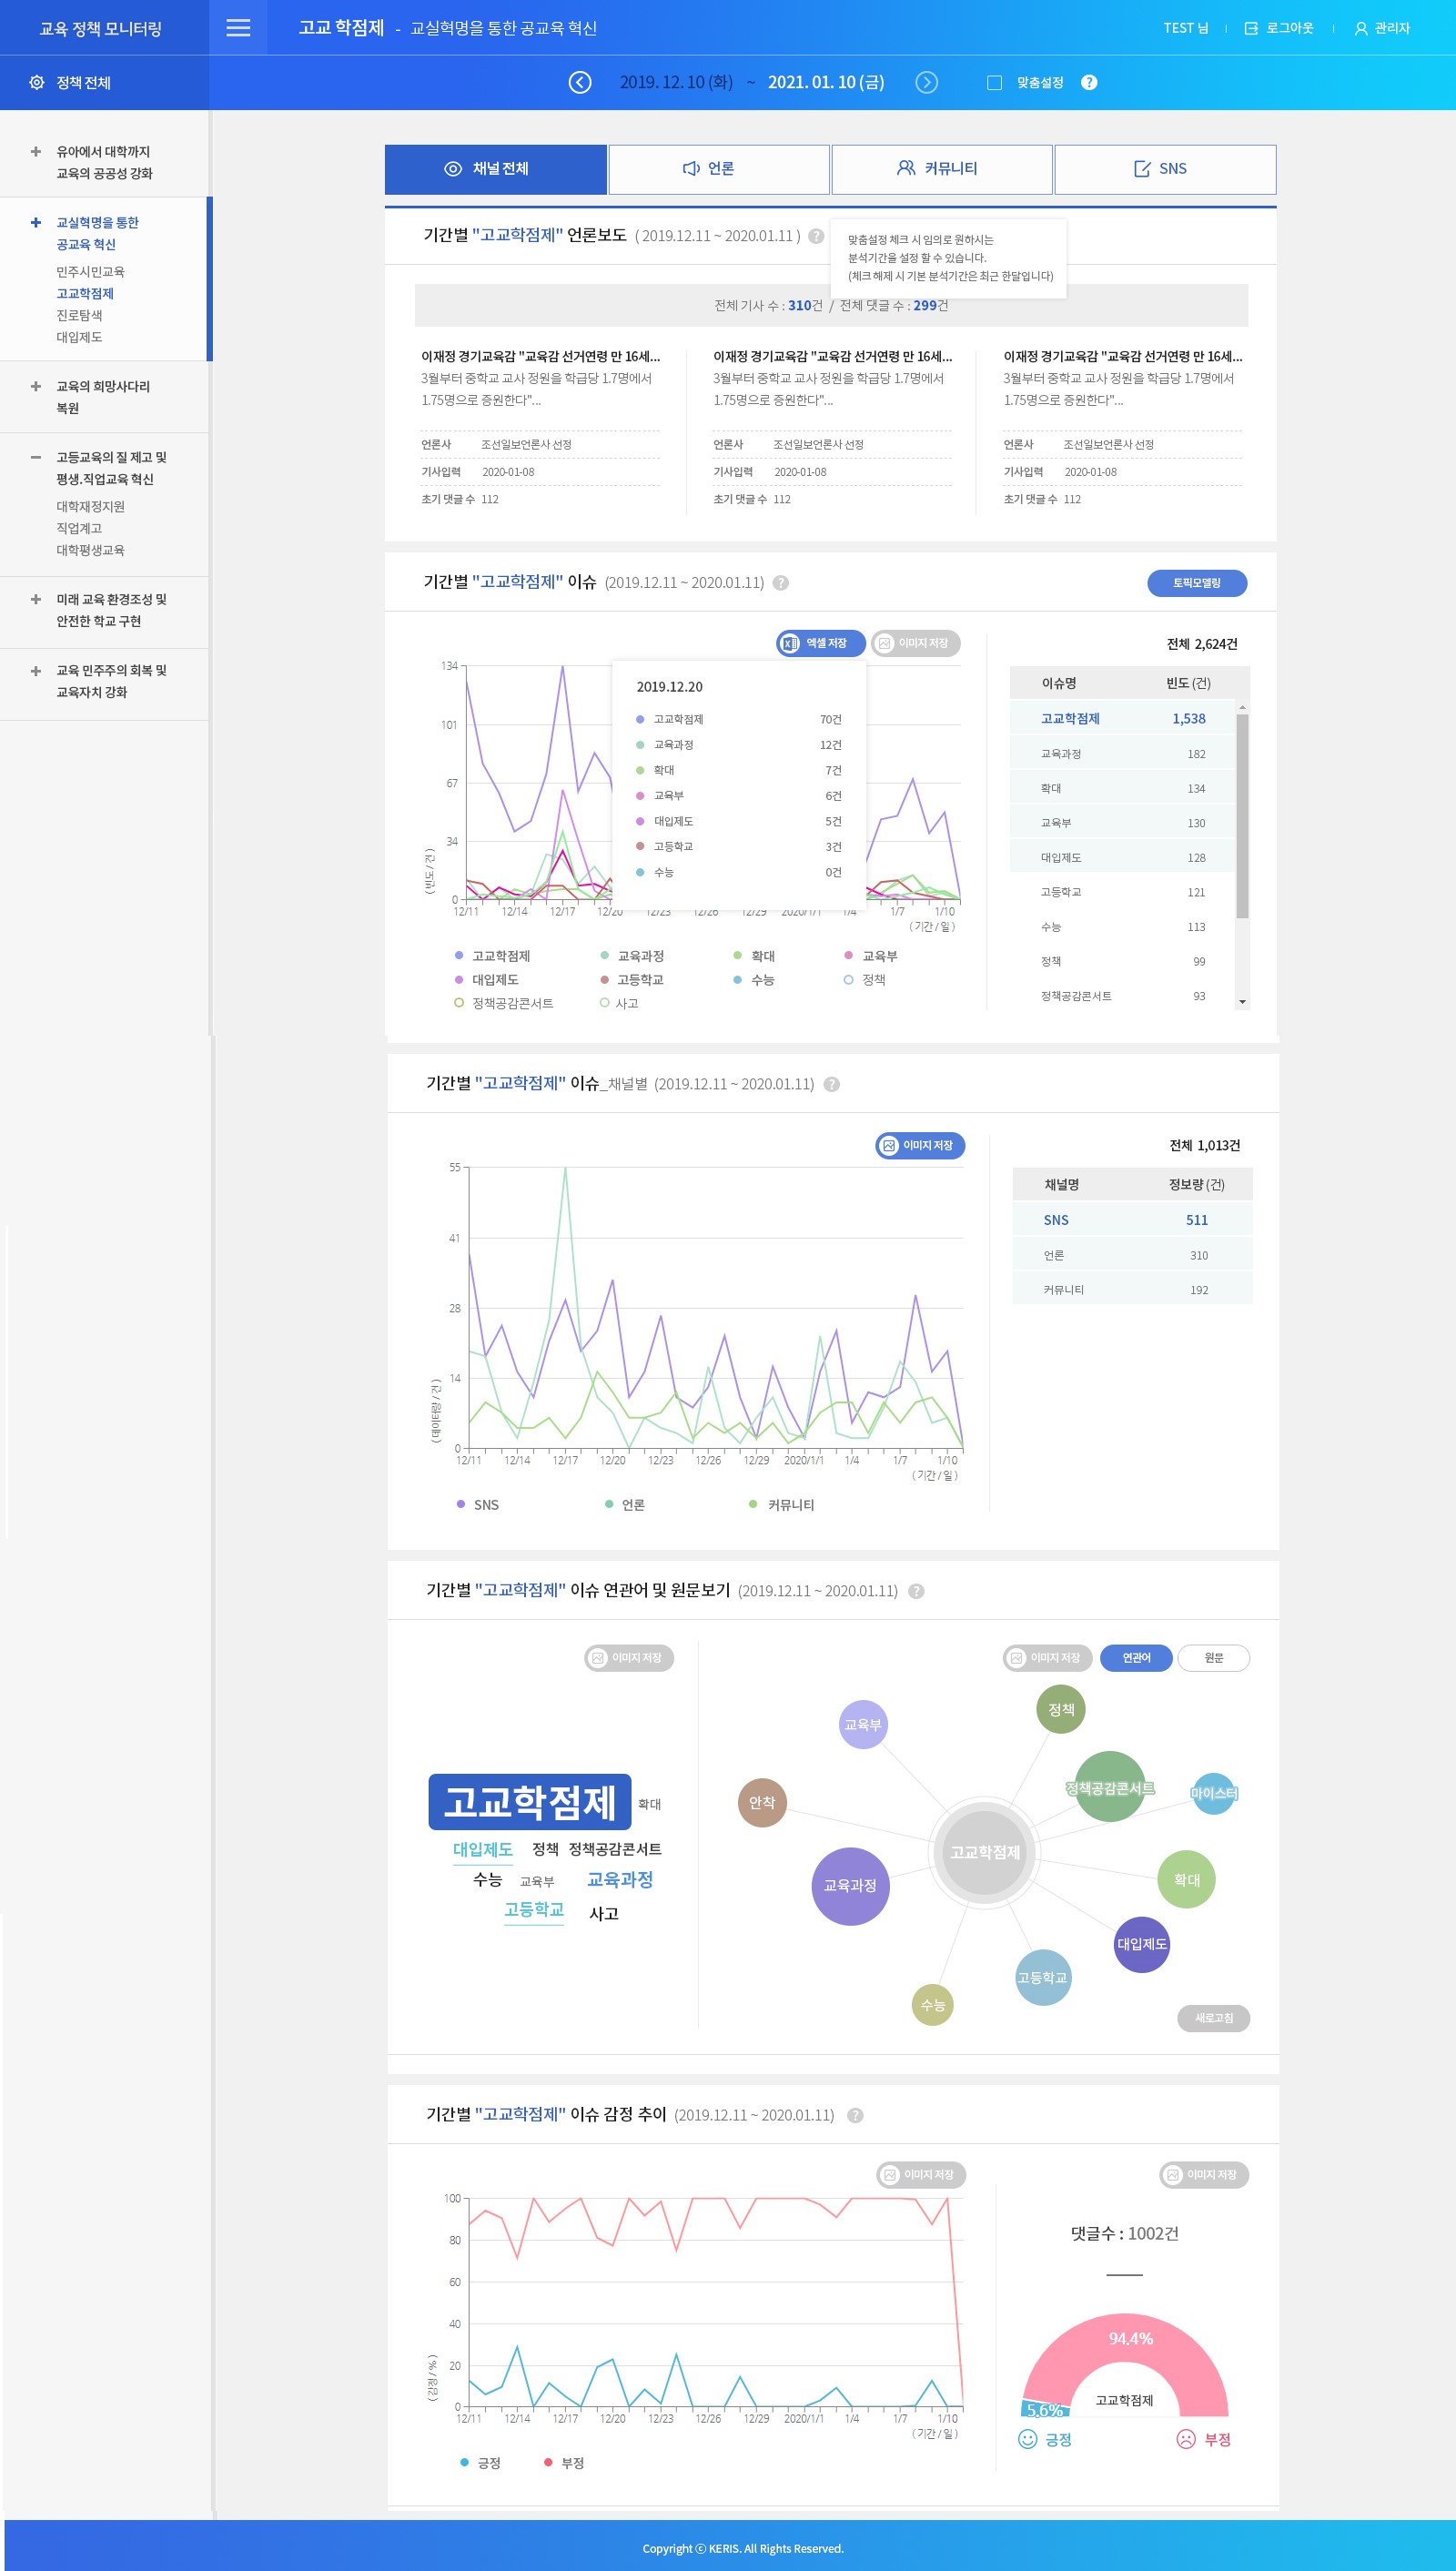
Task: Click the 마이스터 node in relation graph
Action: click(1214, 1793)
